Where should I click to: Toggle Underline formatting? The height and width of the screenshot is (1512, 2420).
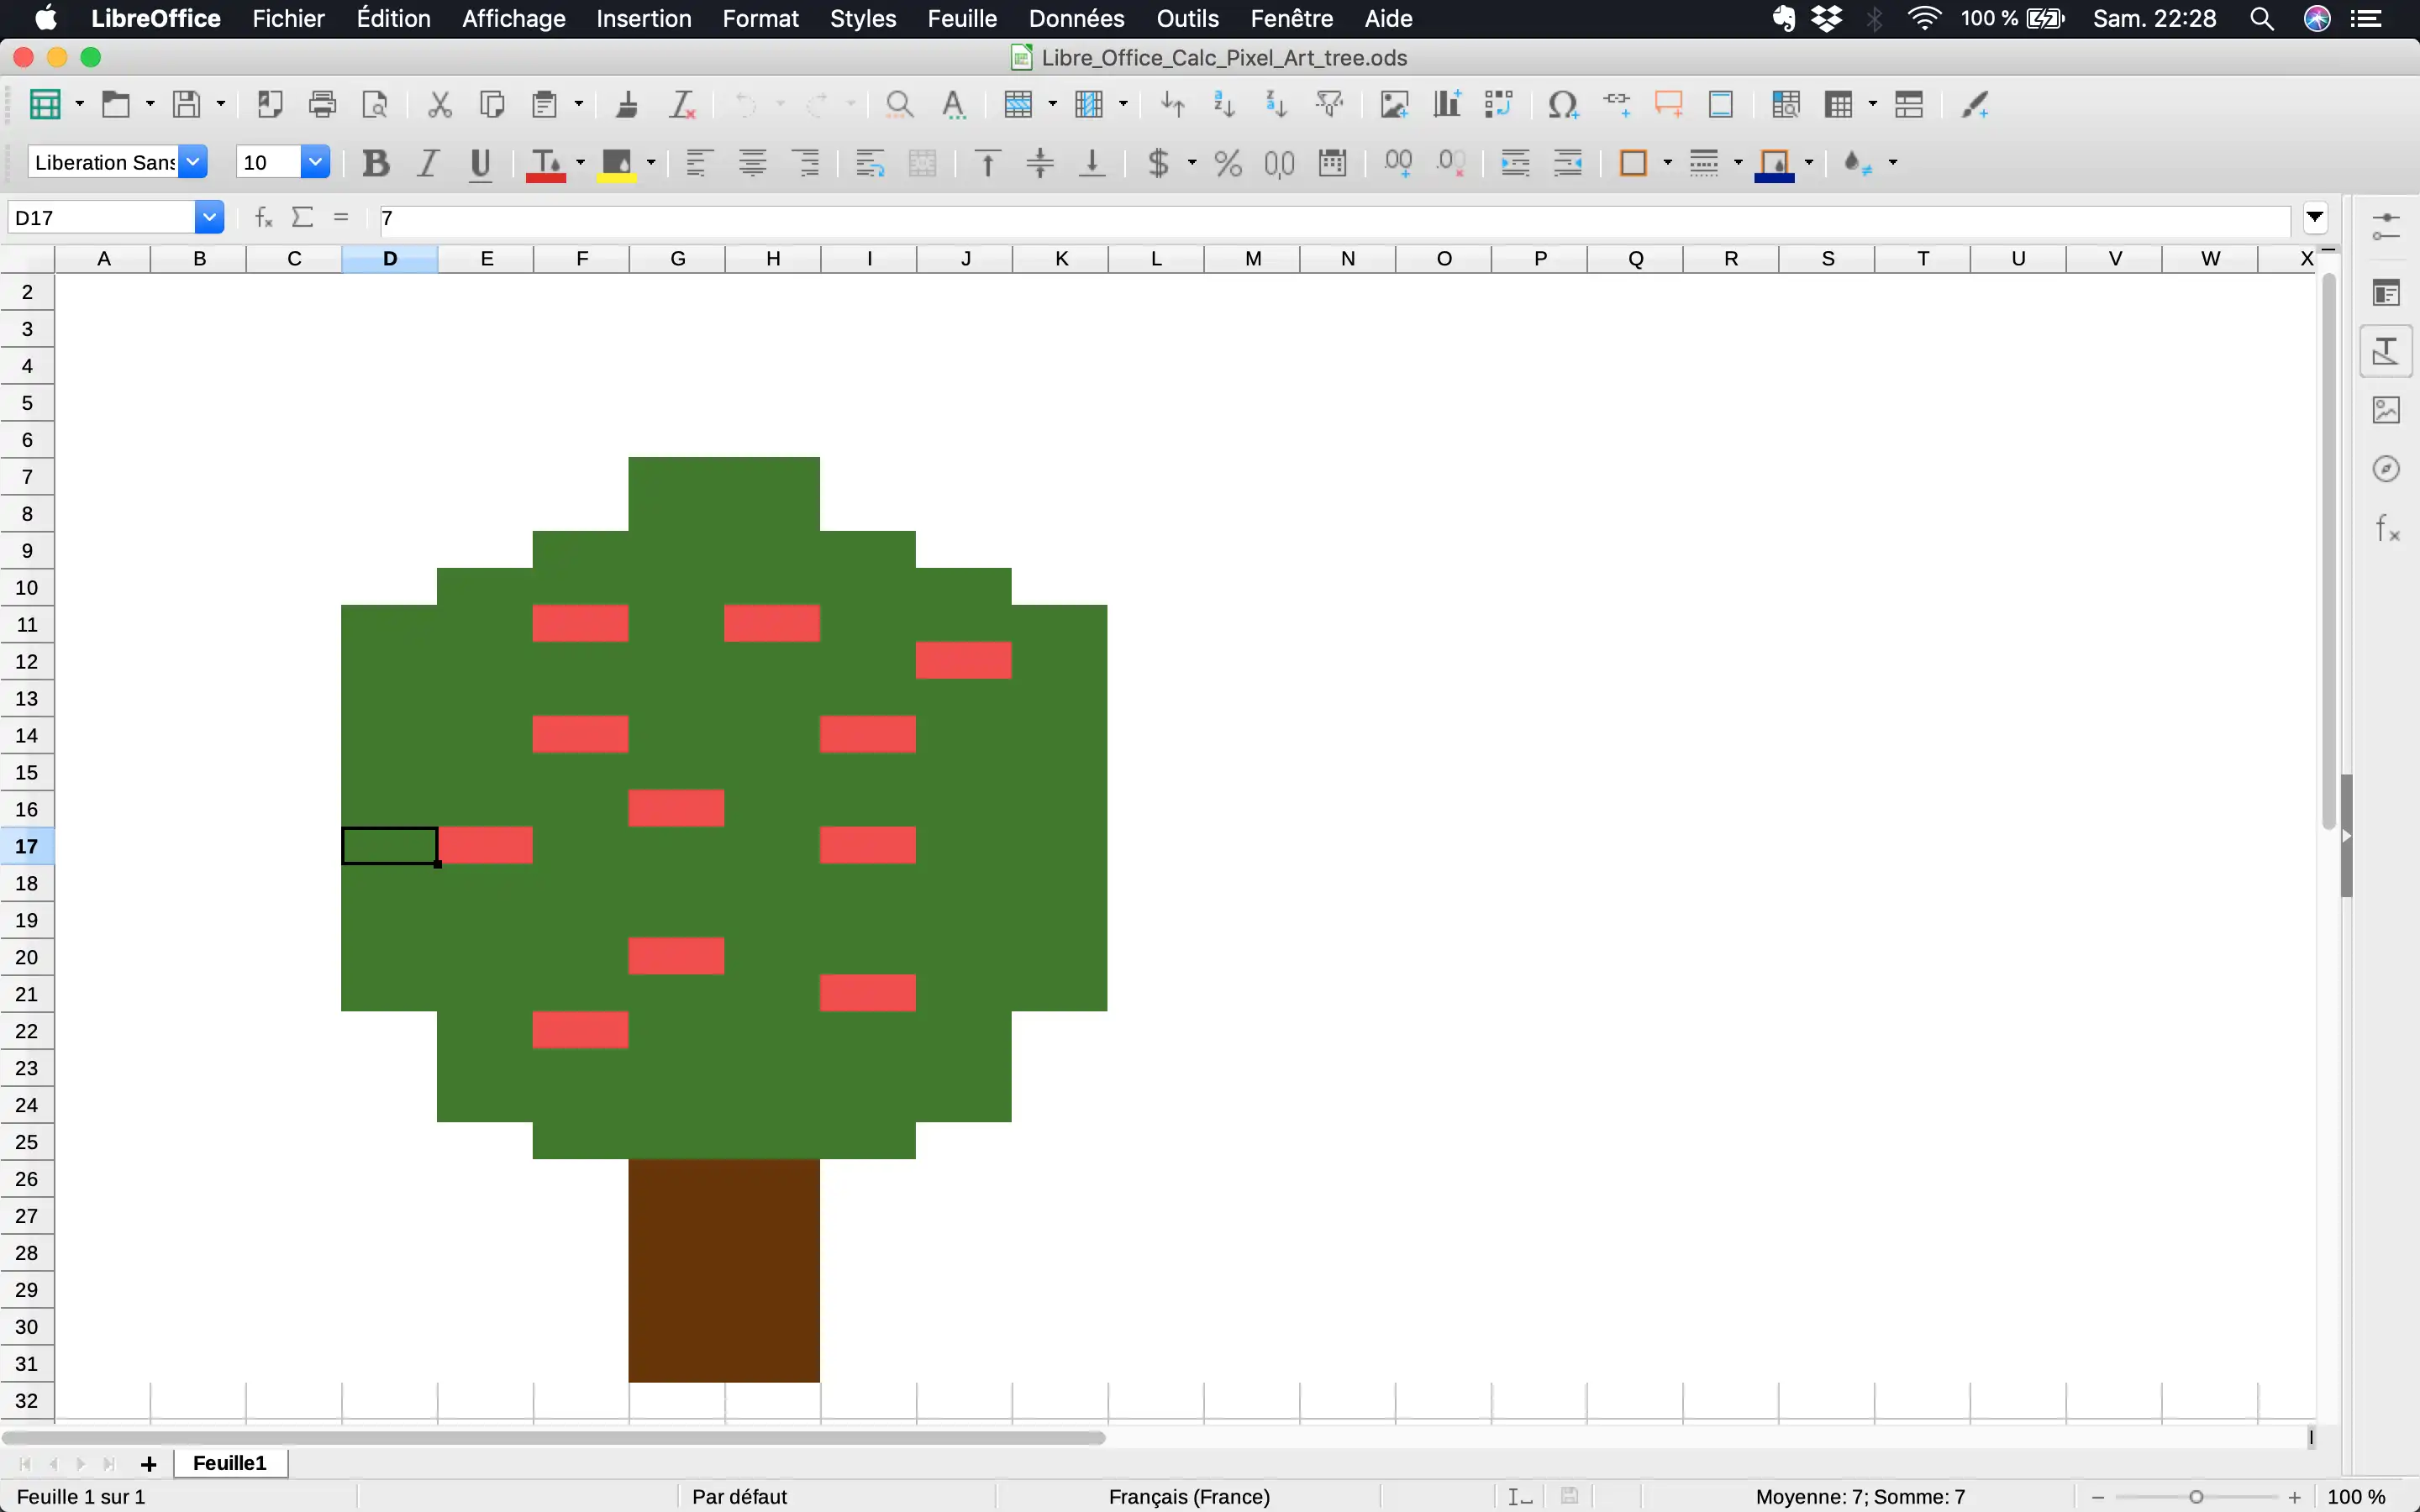tap(480, 163)
